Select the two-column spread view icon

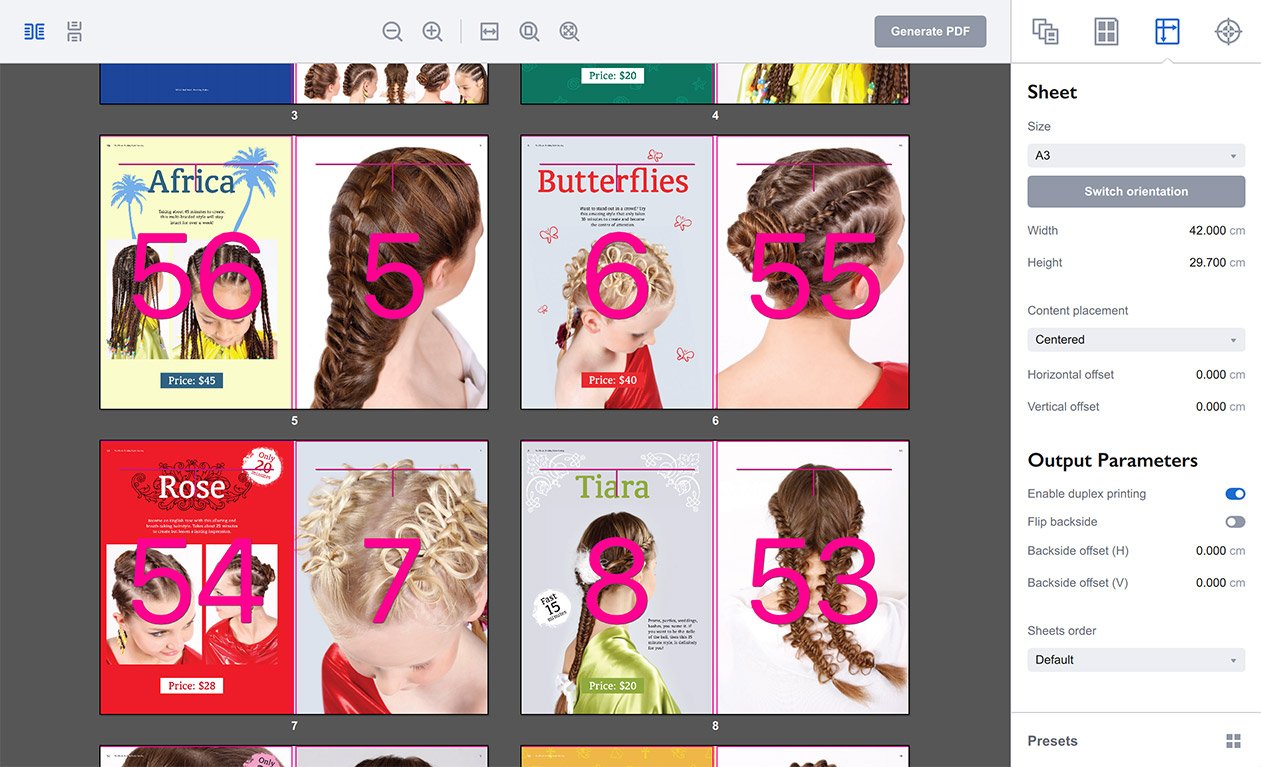tap(35, 32)
